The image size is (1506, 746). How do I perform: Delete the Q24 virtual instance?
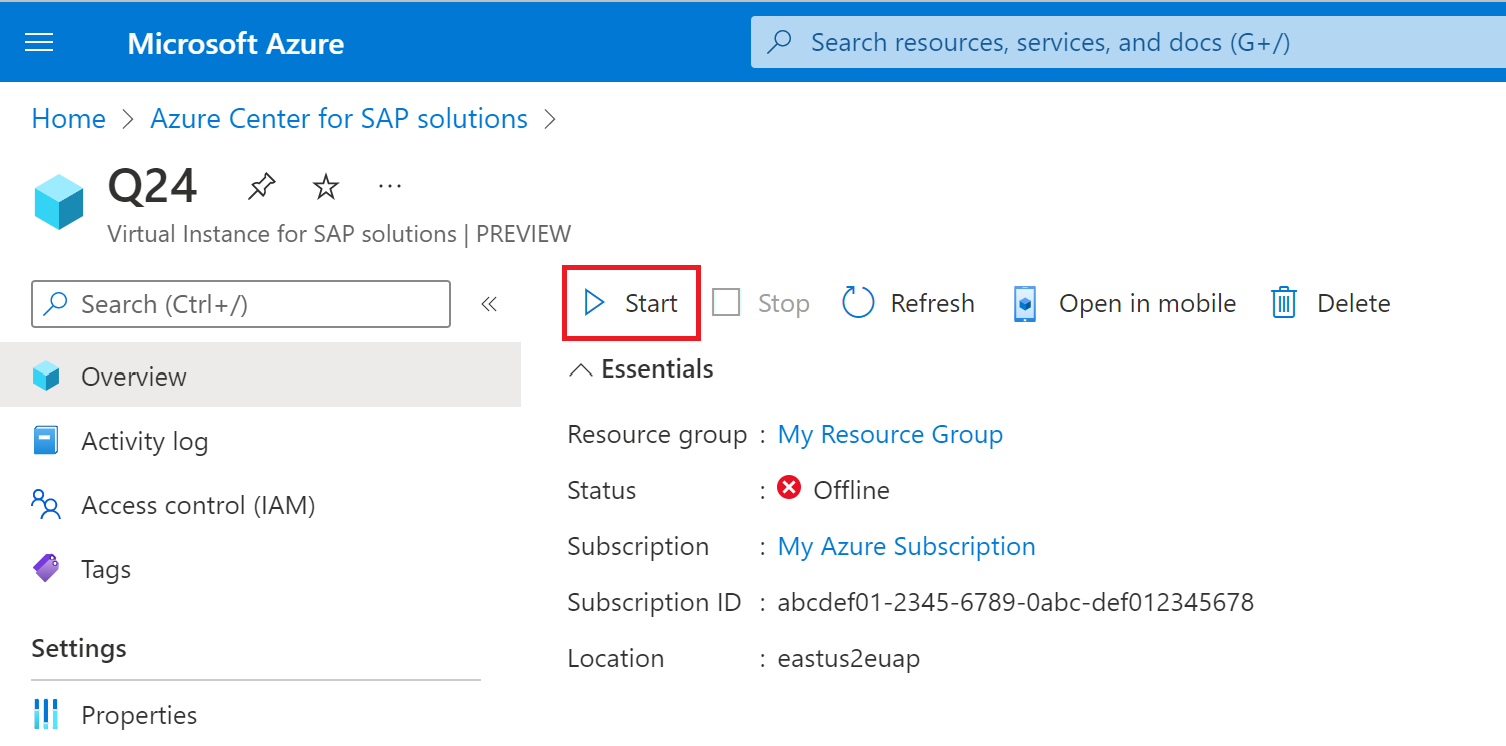point(1330,303)
